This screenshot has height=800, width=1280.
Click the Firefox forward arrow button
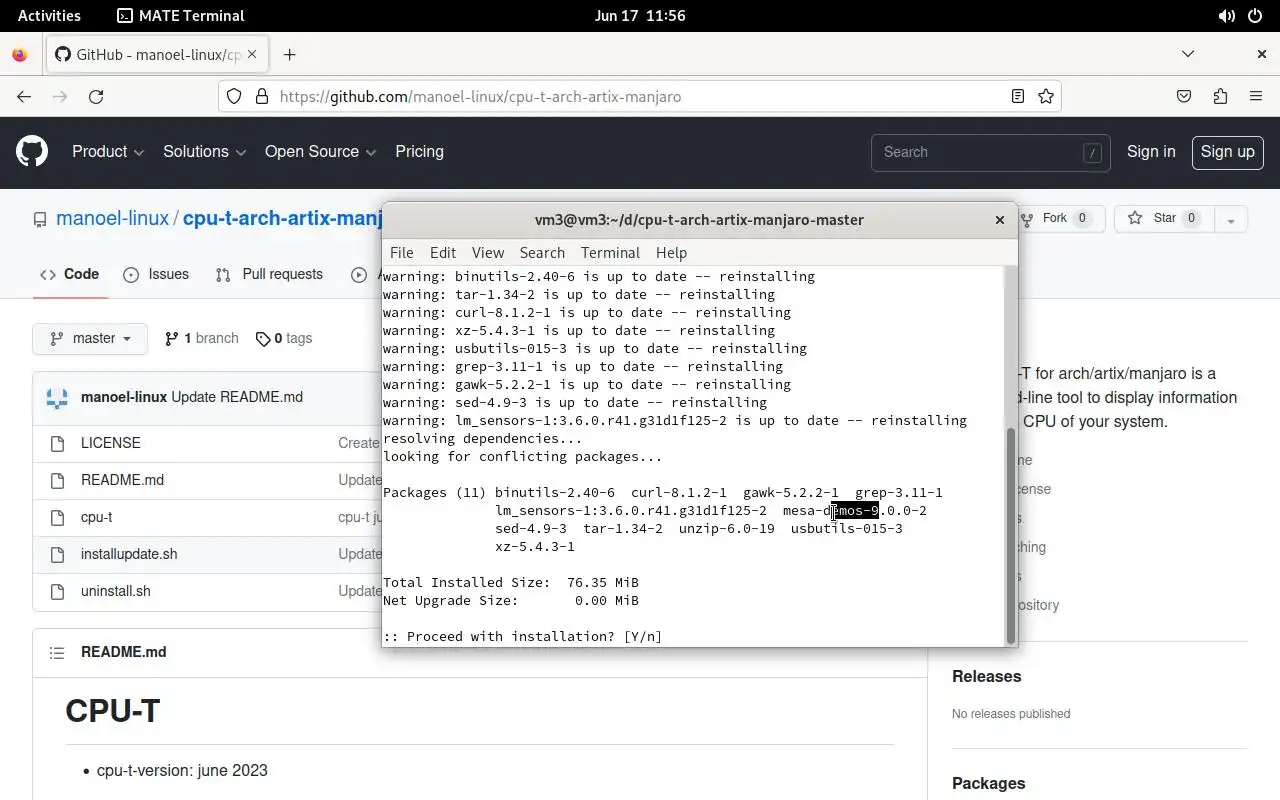click(x=60, y=97)
